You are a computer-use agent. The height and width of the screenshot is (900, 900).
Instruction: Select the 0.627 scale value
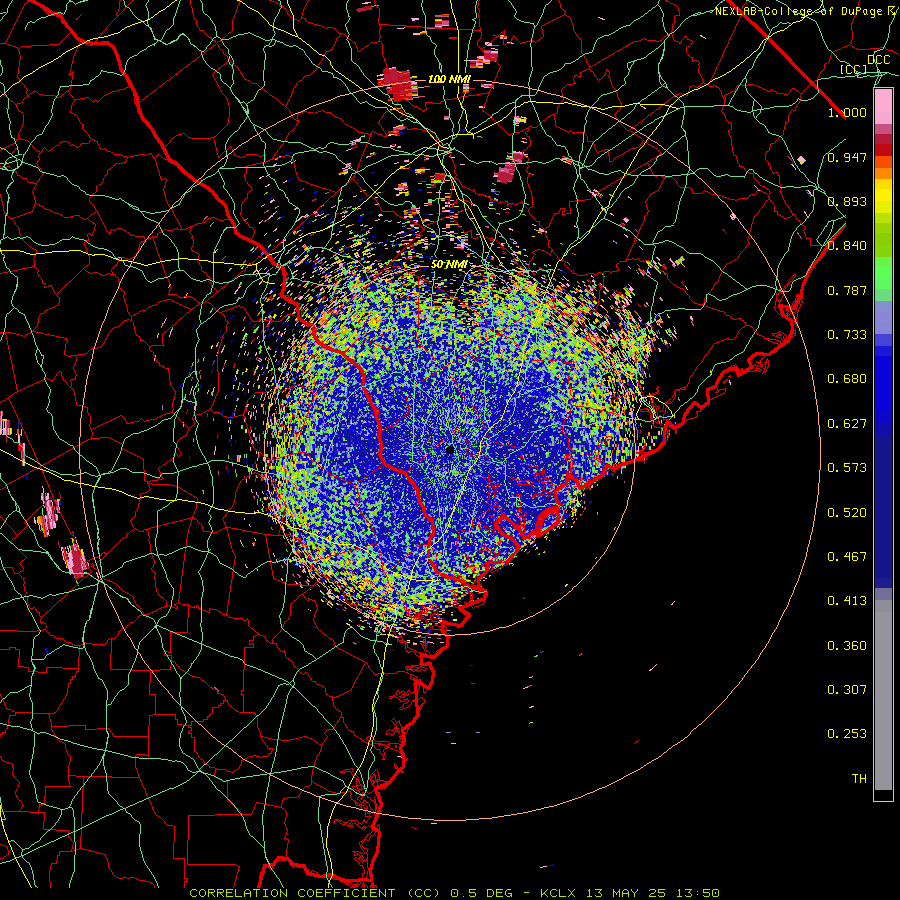pos(847,424)
